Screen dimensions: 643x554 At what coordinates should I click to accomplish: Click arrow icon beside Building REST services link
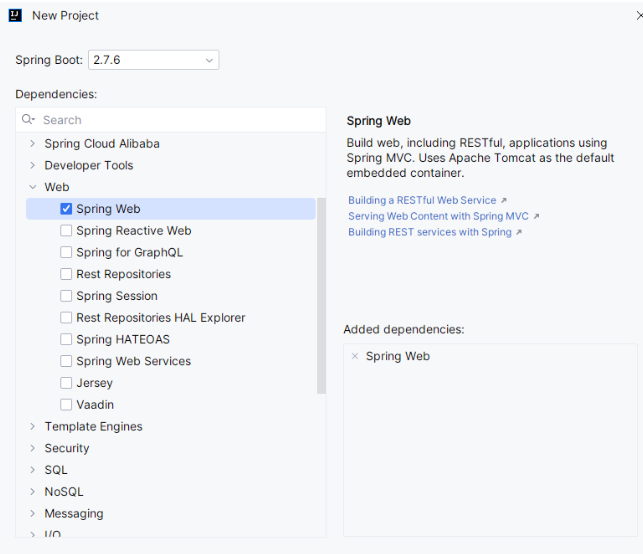point(519,232)
